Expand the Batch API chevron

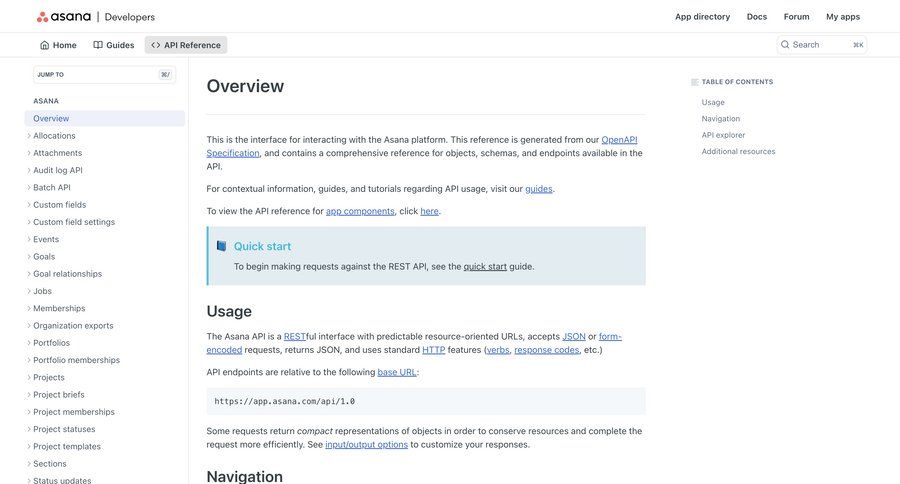coord(29,187)
